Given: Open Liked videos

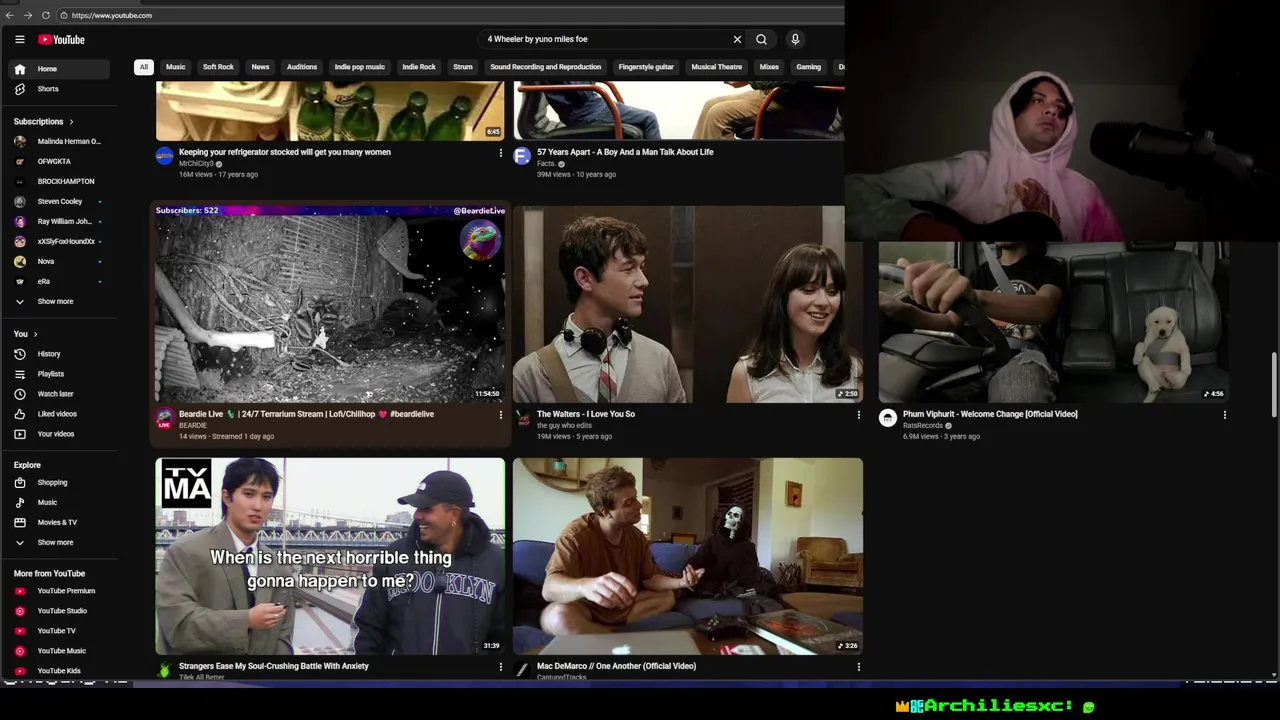Looking at the screenshot, I should coord(59,414).
